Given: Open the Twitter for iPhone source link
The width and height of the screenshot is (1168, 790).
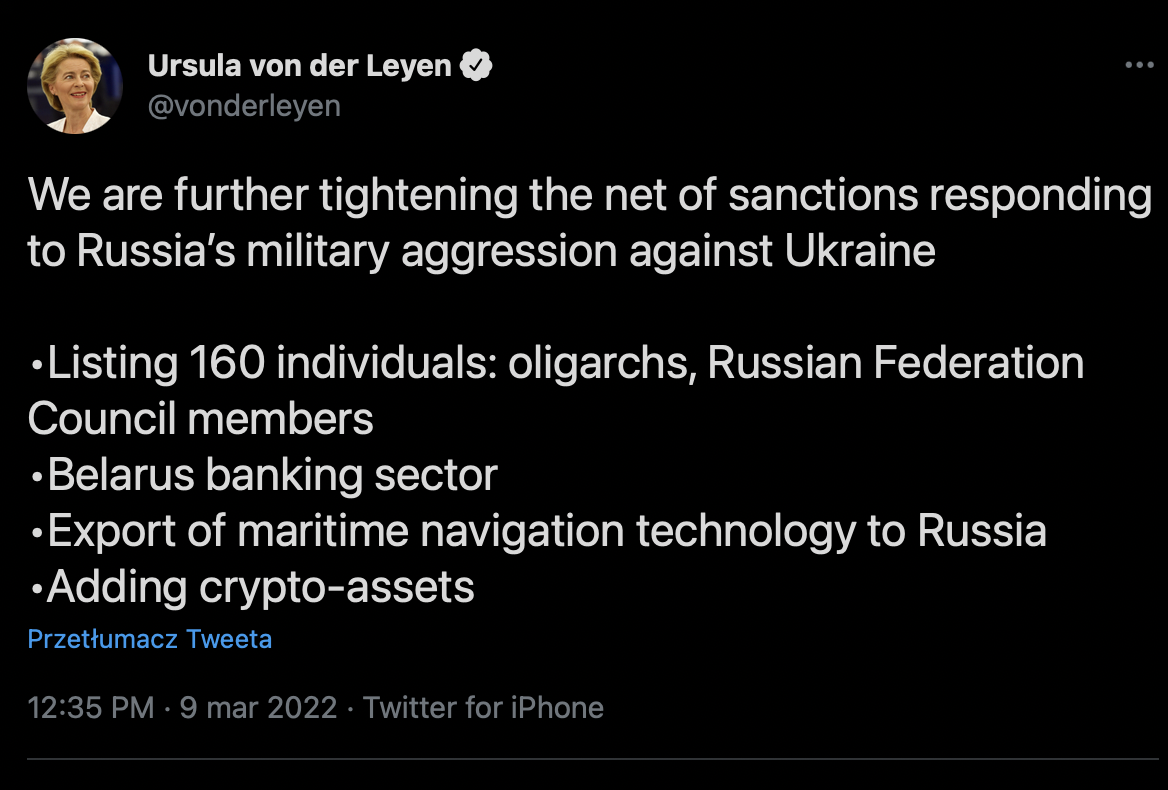Looking at the screenshot, I should (x=483, y=707).
